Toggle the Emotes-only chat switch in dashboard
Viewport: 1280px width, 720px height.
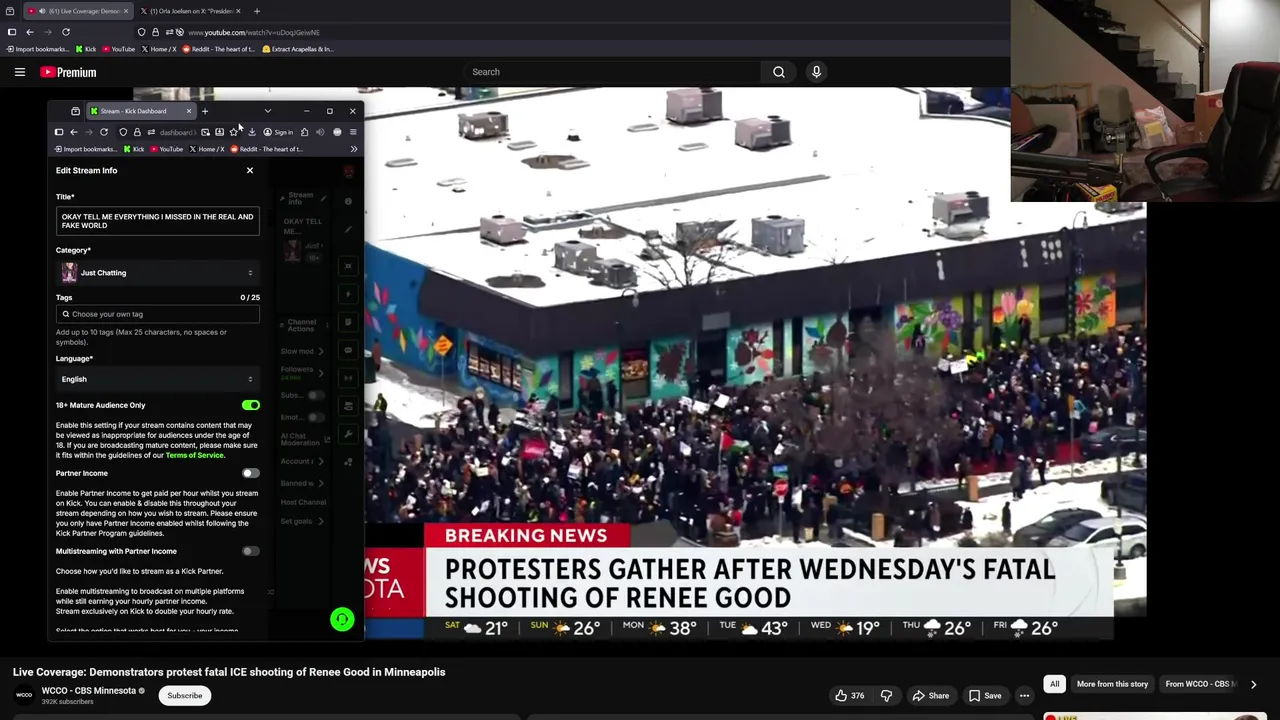[316, 417]
